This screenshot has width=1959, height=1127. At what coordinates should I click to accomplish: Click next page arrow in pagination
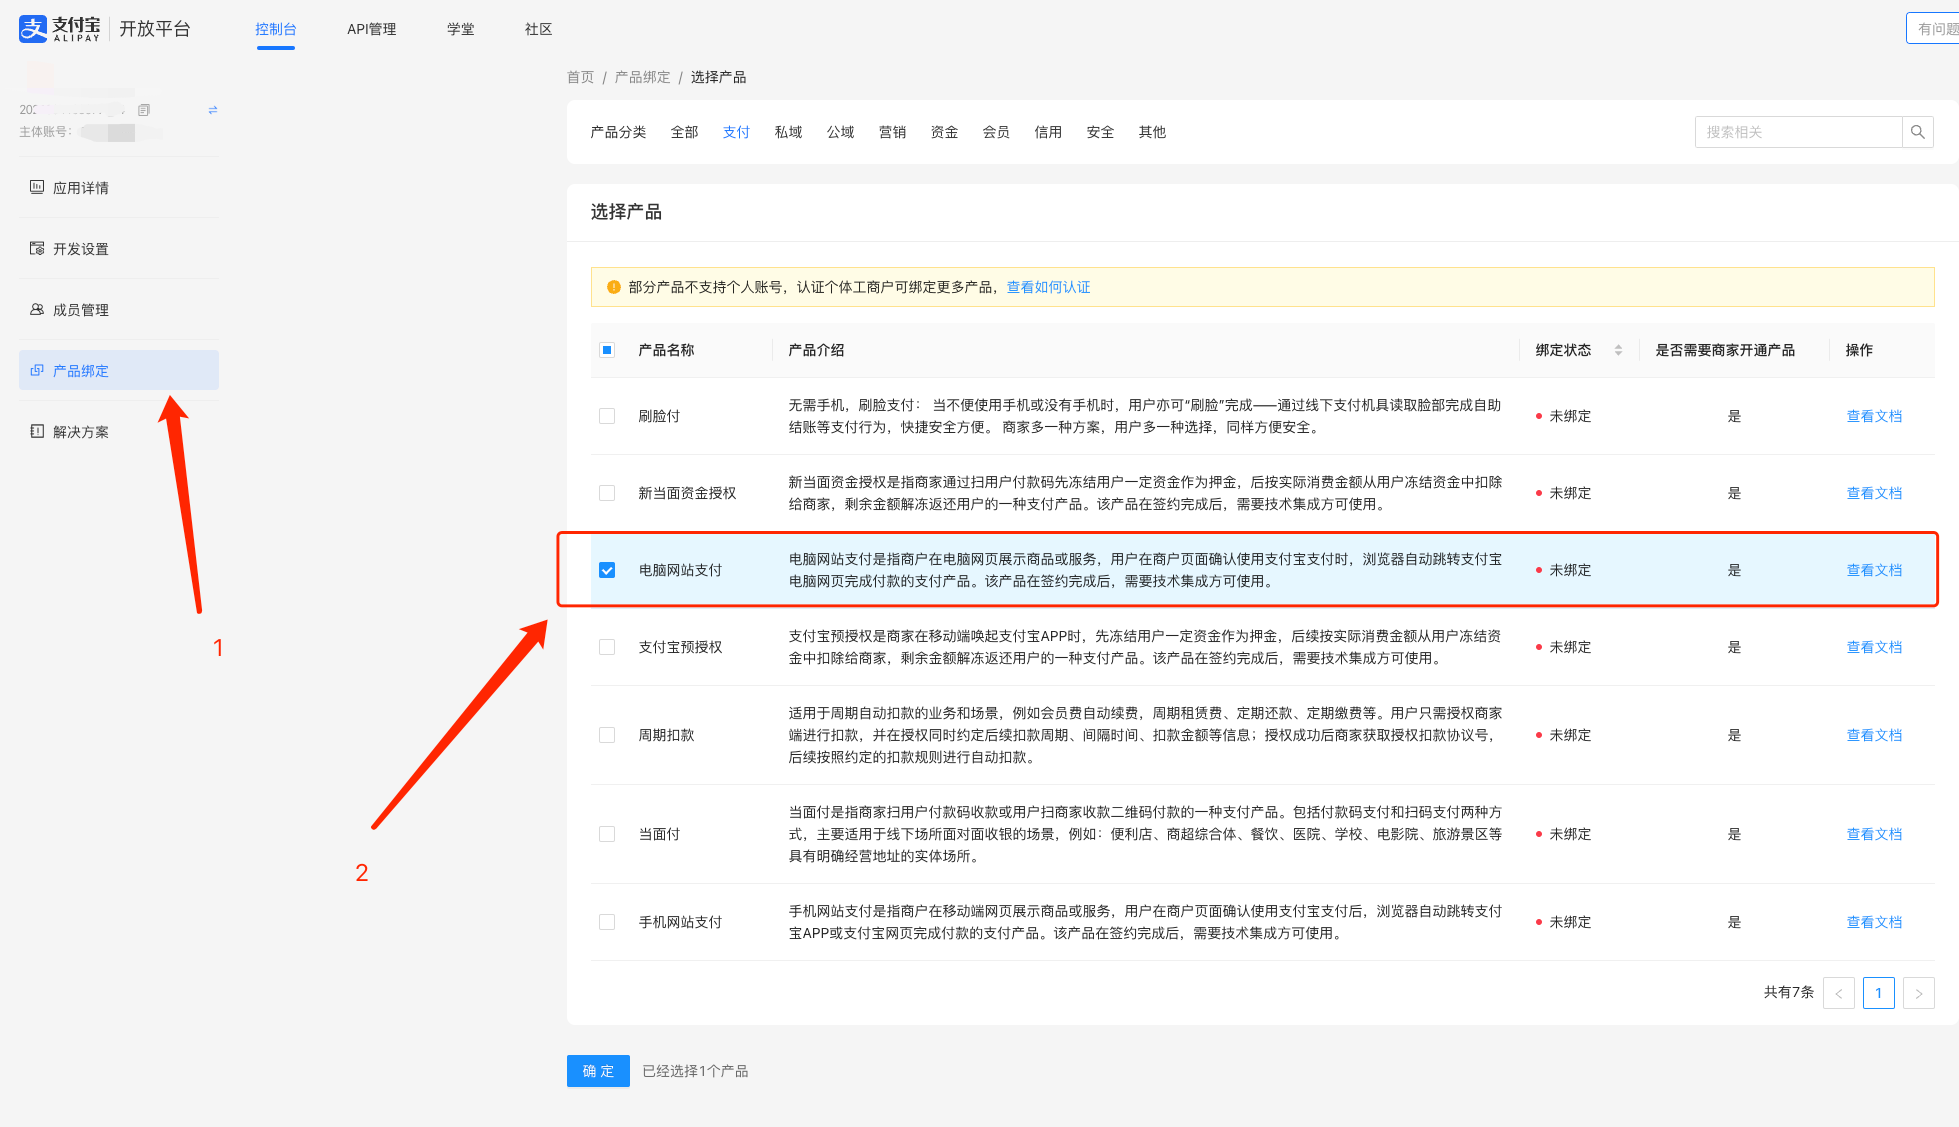coord(1919,993)
